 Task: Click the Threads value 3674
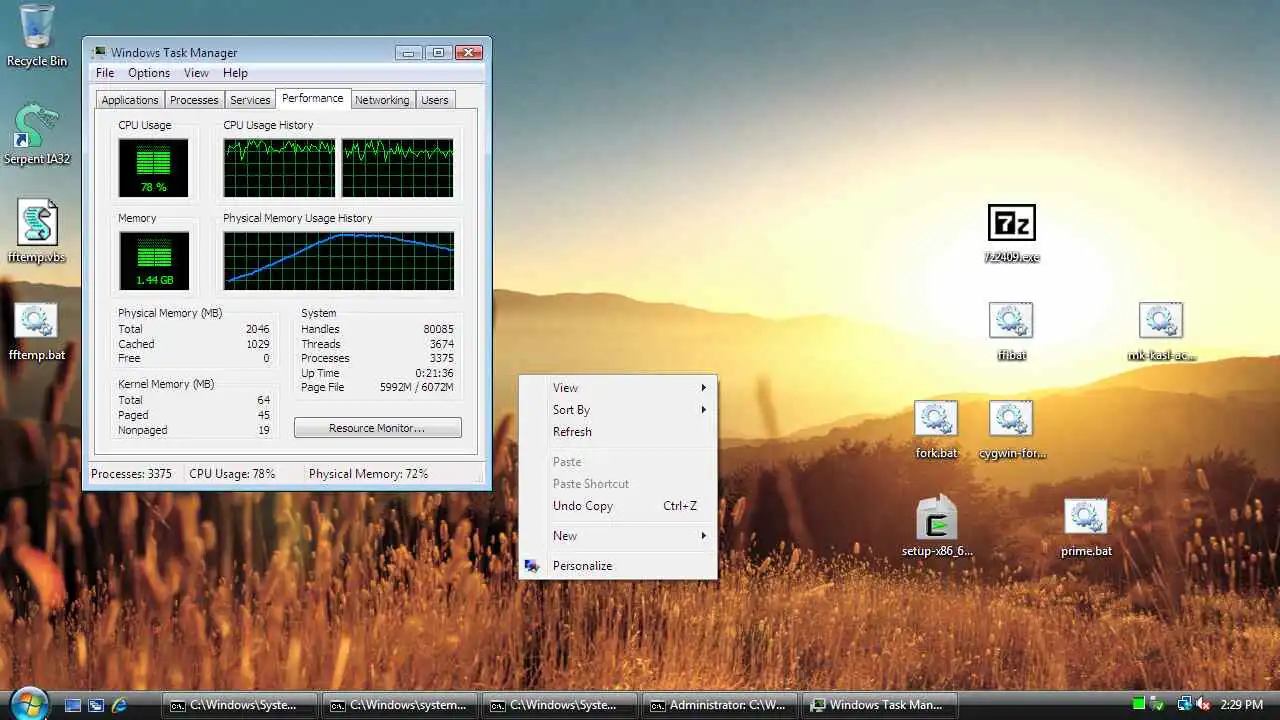tap(441, 344)
